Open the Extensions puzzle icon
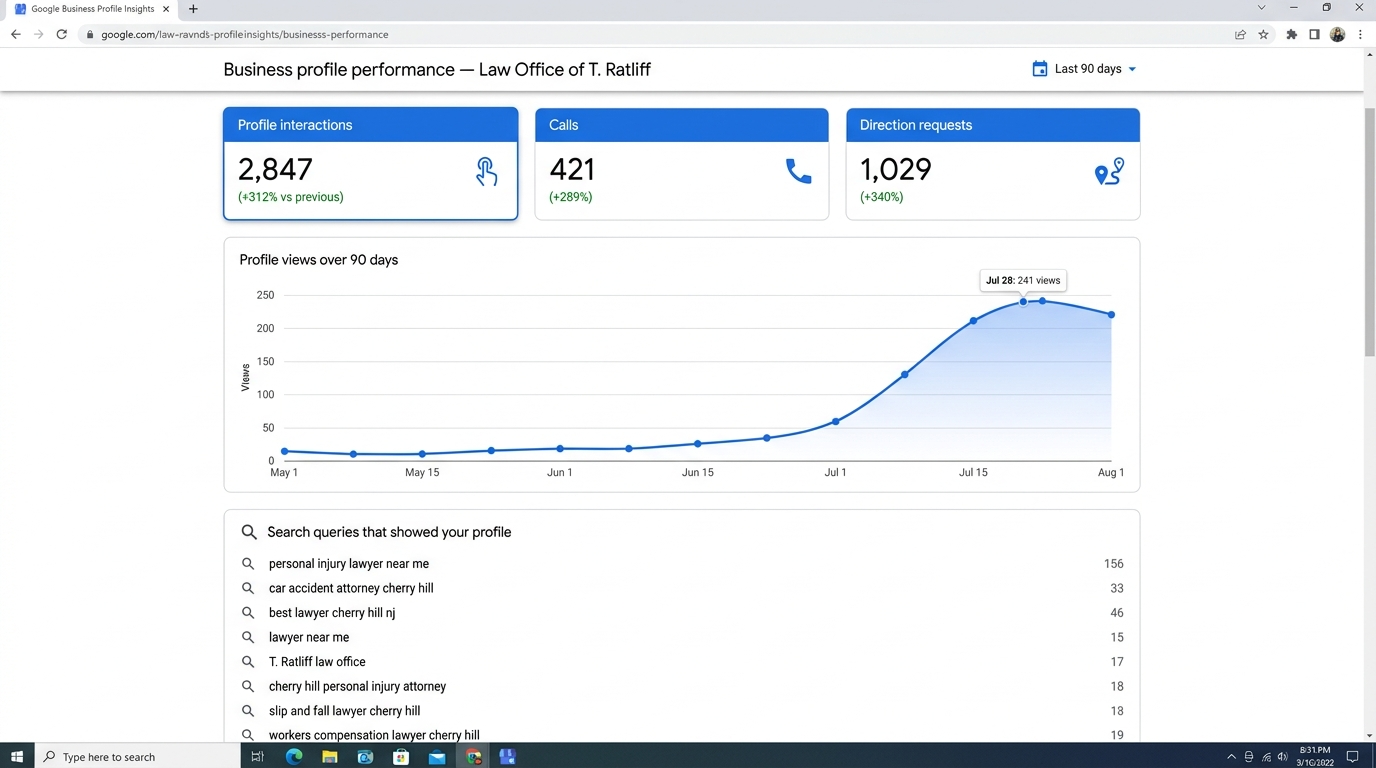 click(1291, 34)
